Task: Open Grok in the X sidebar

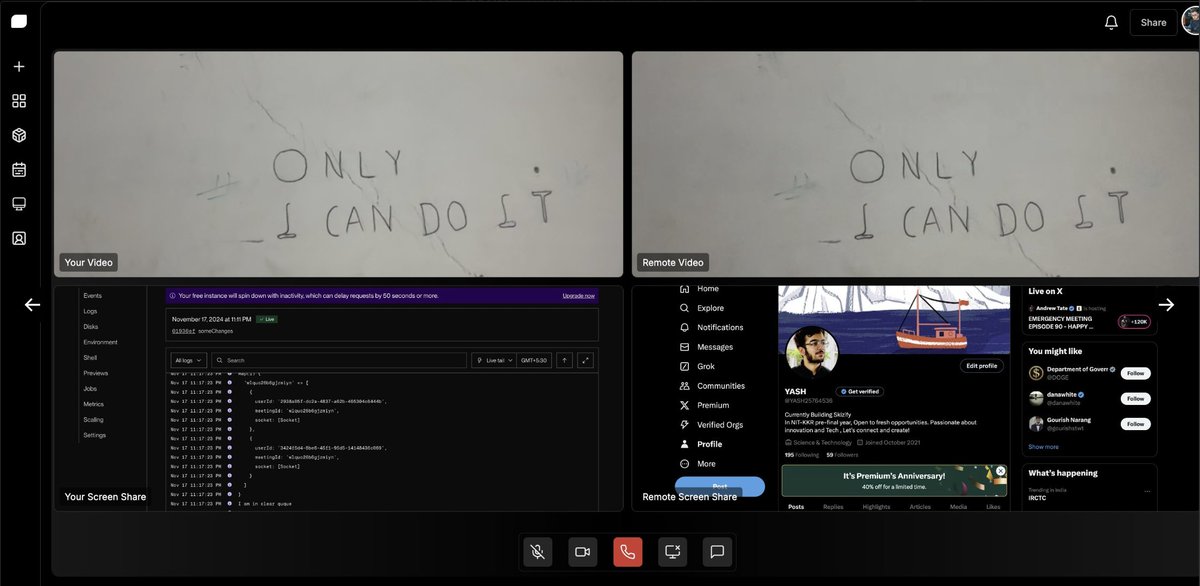Action: point(695,366)
